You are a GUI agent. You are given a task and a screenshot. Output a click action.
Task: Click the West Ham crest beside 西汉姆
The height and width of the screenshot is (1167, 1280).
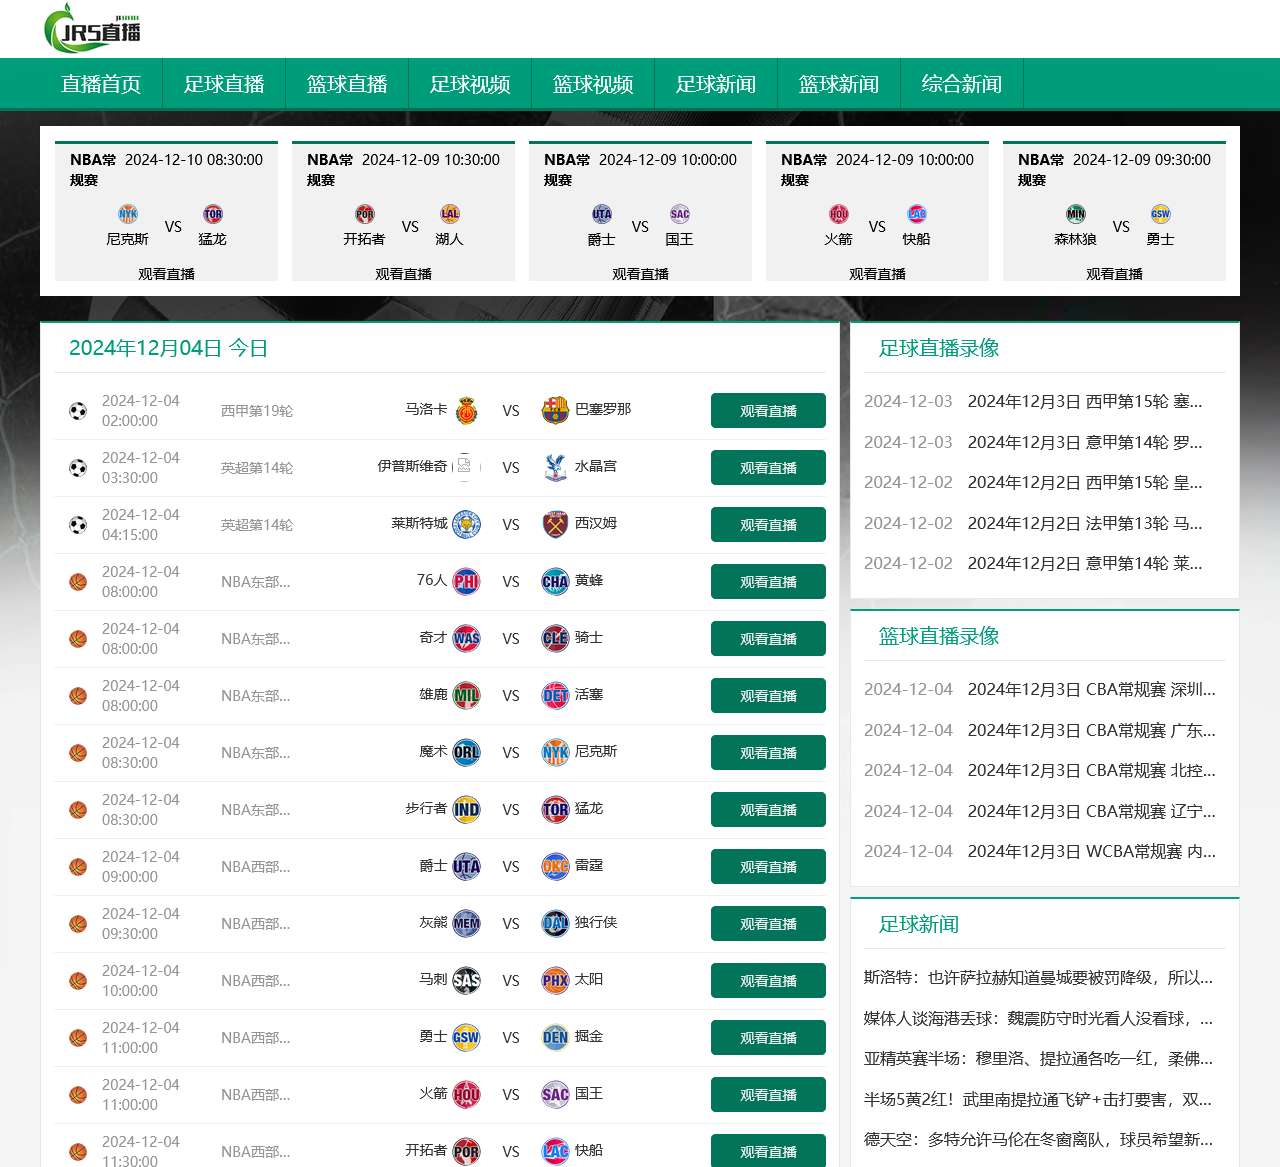555,524
